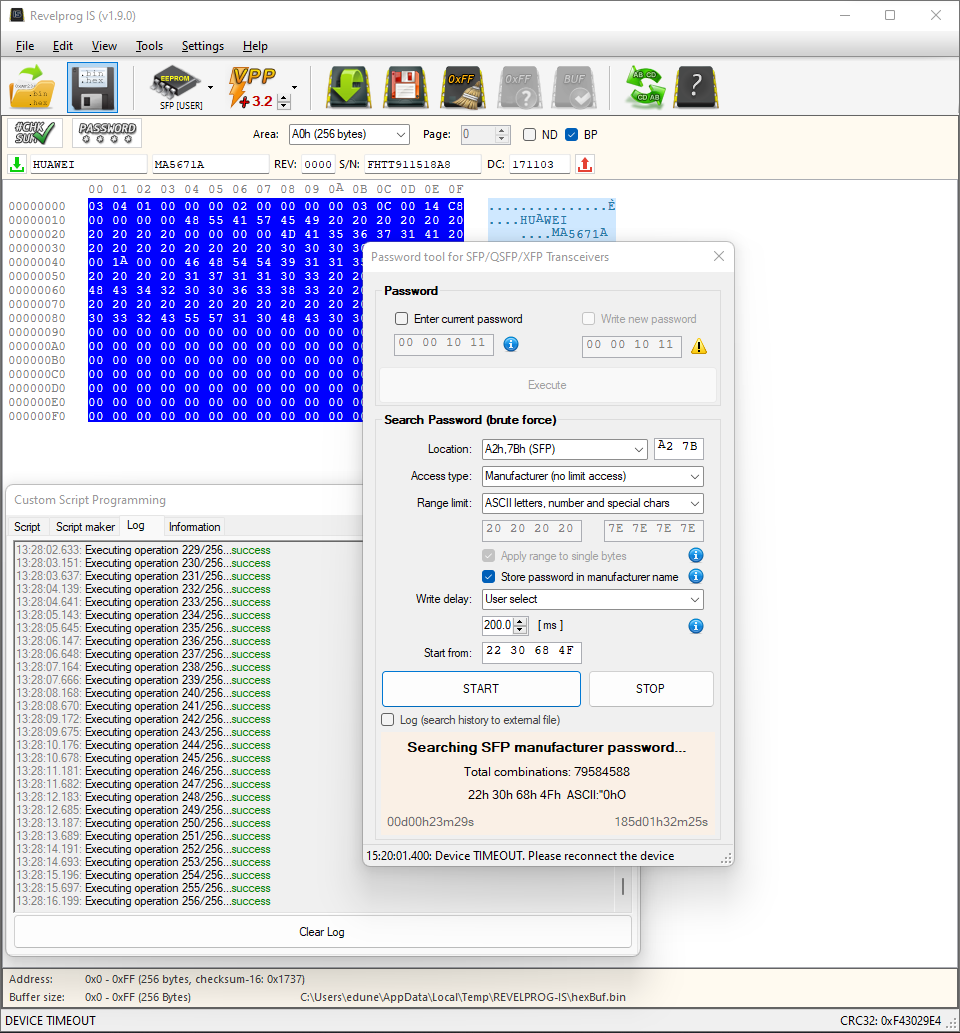Viewport: 960px width, 1033px height.
Task: Click the MA5671A part number field
Action: (x=210, y=164)
